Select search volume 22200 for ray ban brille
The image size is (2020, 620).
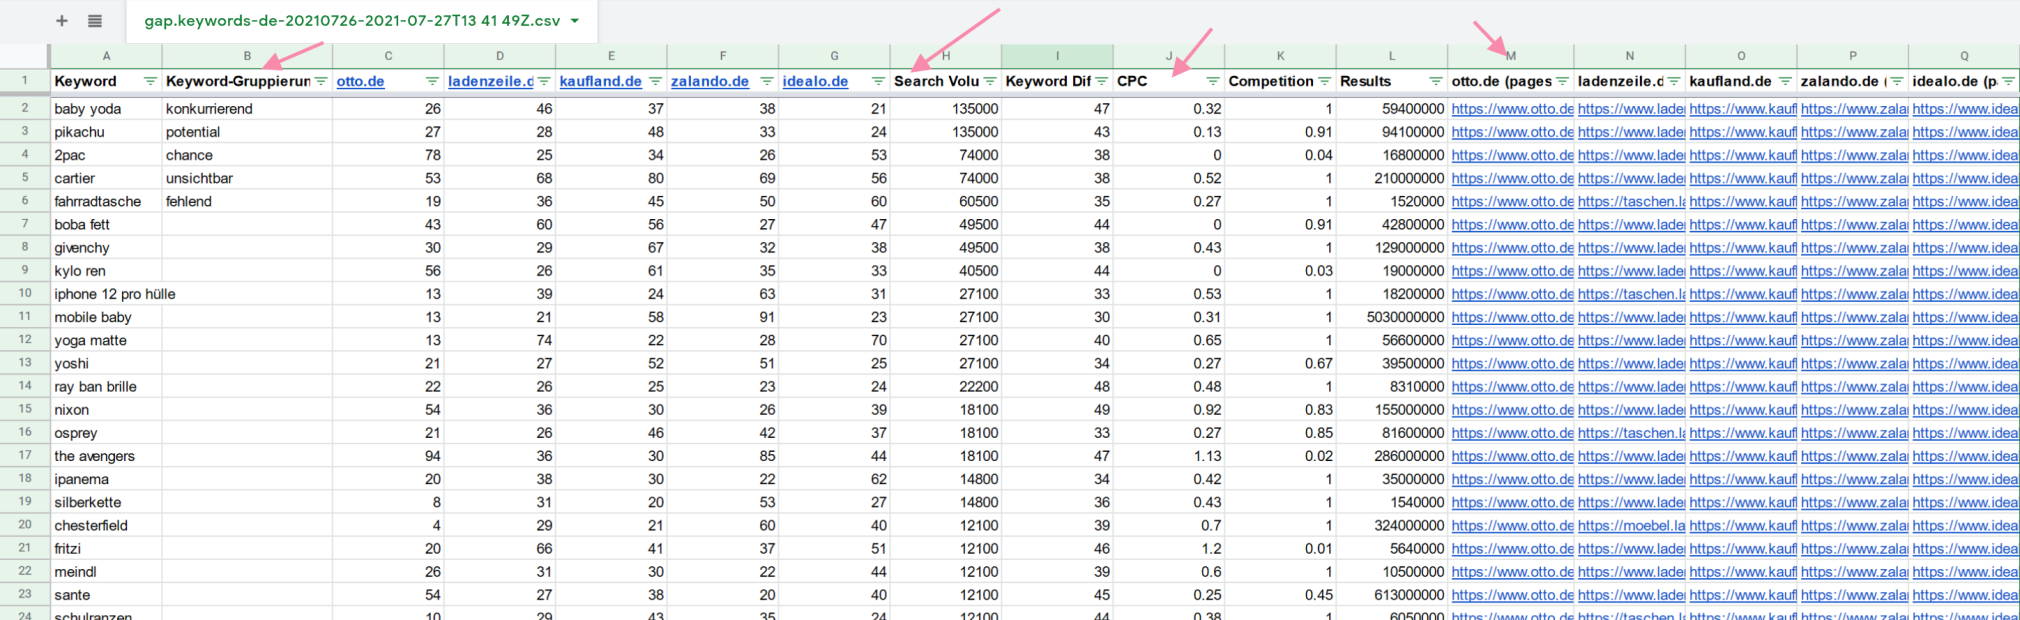[x=946, y=386]
